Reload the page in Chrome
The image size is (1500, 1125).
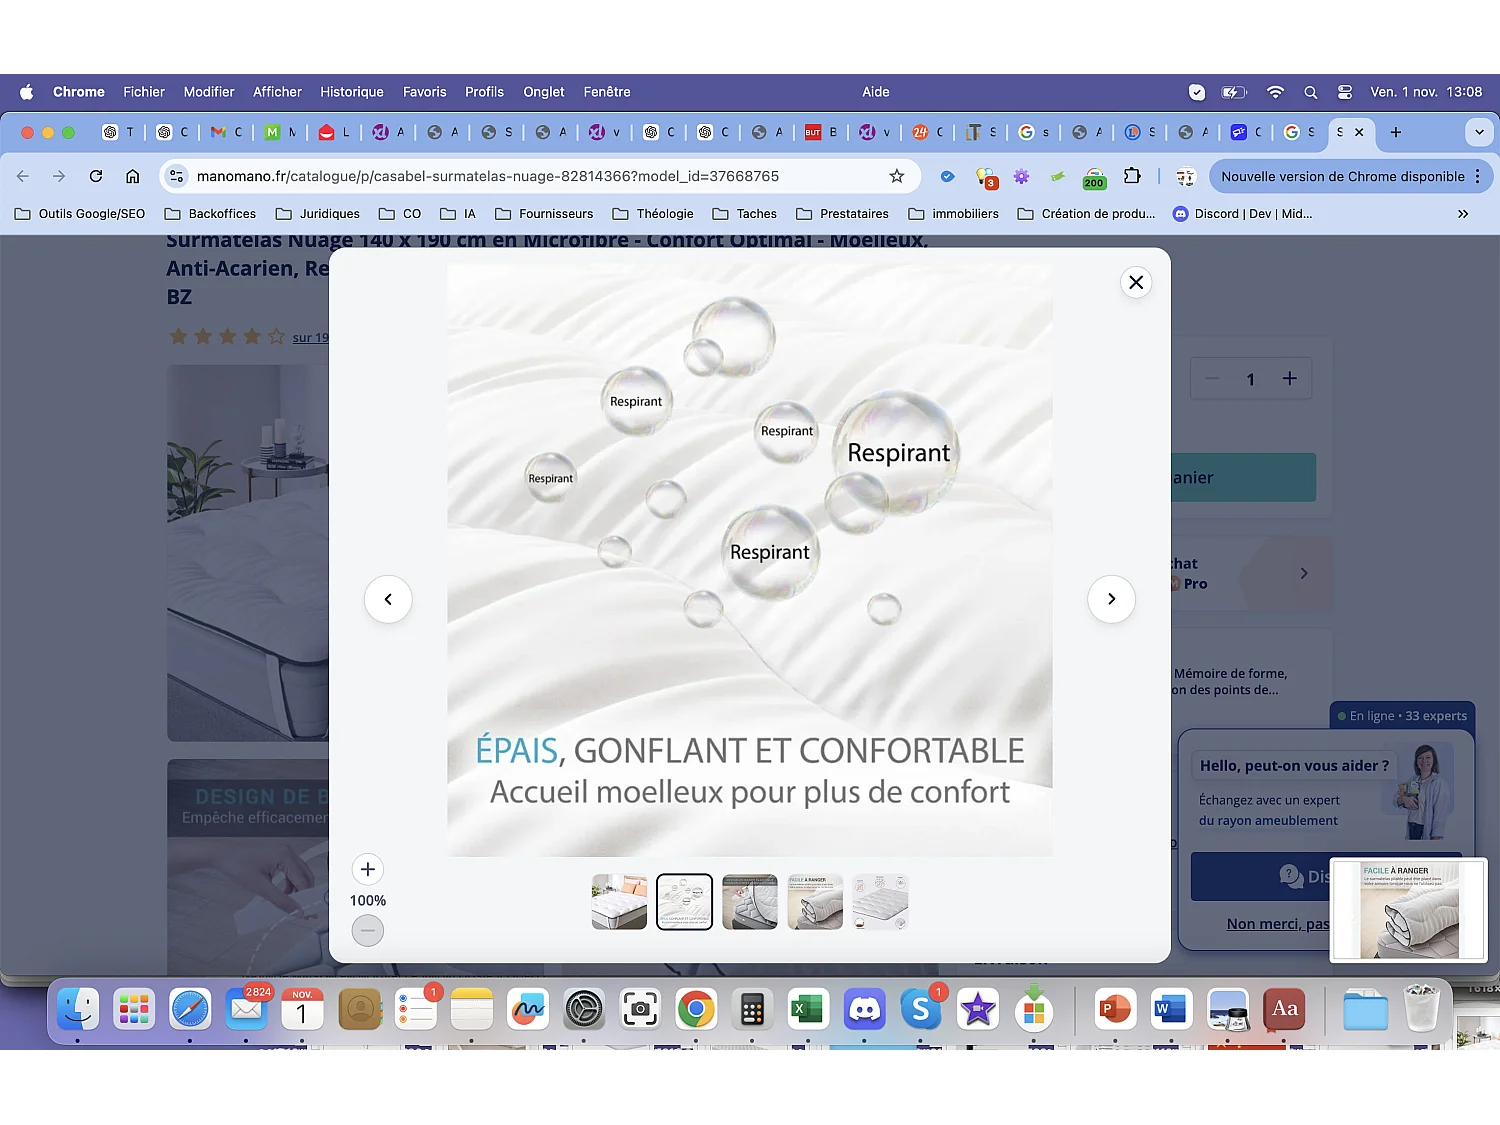click(96, 176)
